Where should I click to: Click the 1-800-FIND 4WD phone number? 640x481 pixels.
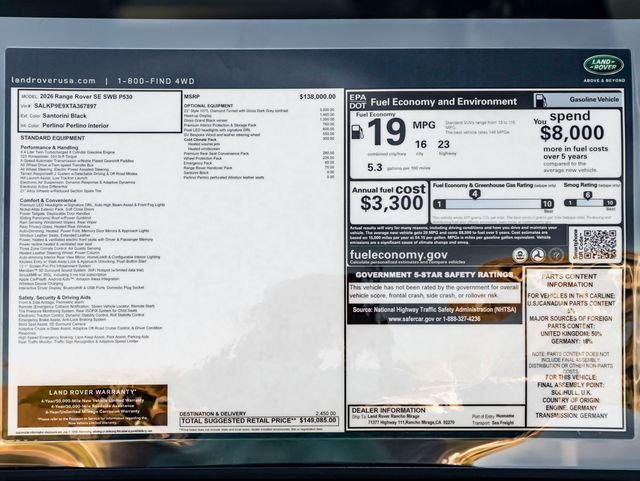[x=156, y=81]
